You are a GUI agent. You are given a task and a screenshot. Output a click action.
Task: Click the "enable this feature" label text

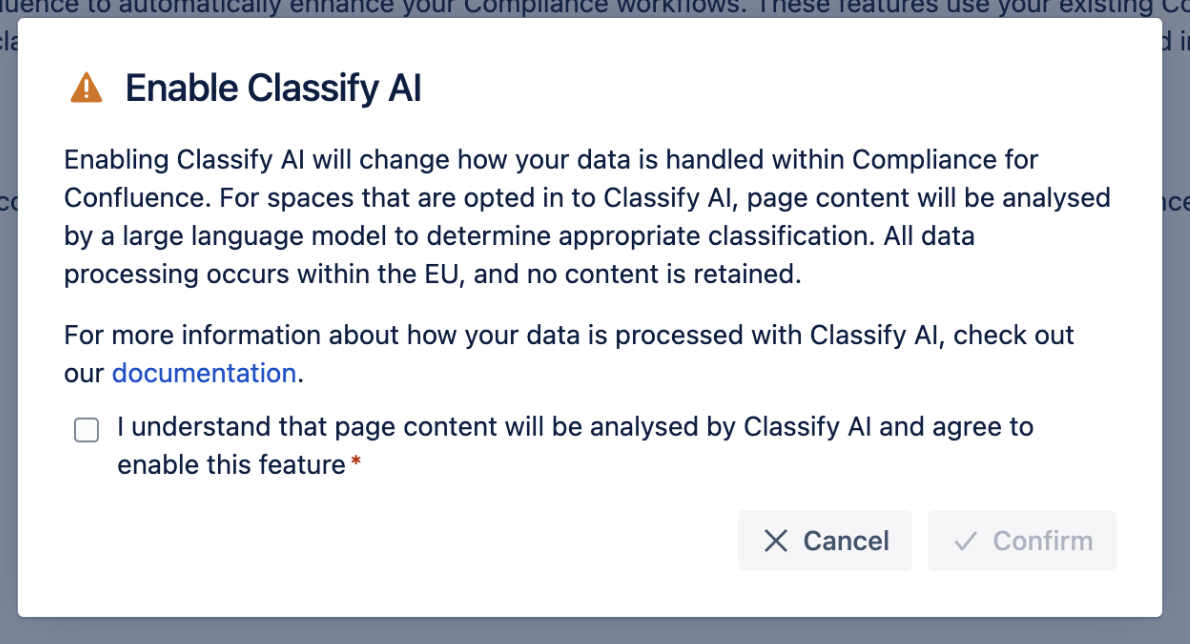click(230, 465)
